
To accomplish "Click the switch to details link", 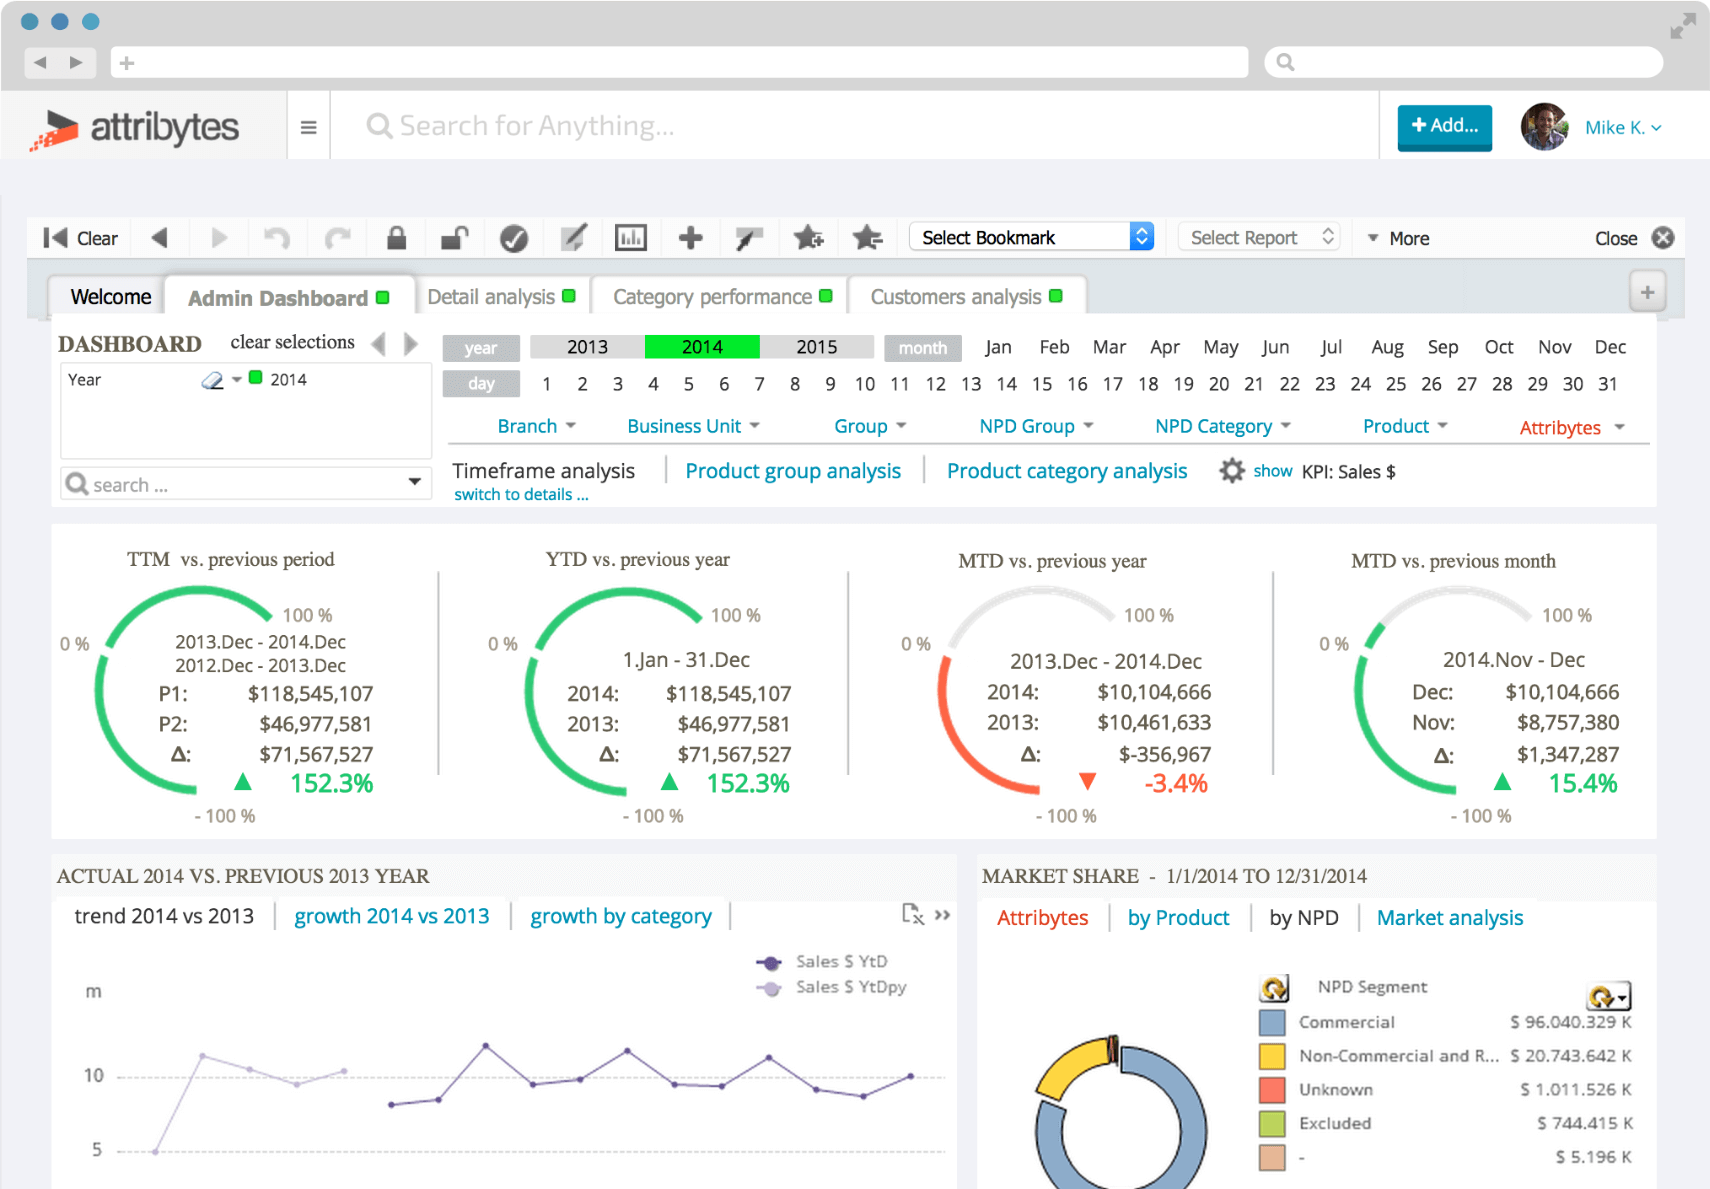I will pos(521,495).
